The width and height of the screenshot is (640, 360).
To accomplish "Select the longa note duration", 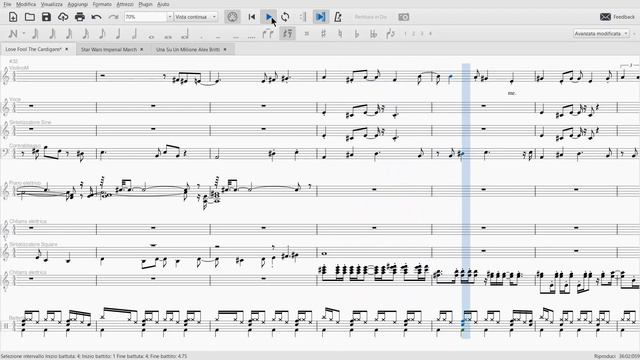I will point(184,35).
